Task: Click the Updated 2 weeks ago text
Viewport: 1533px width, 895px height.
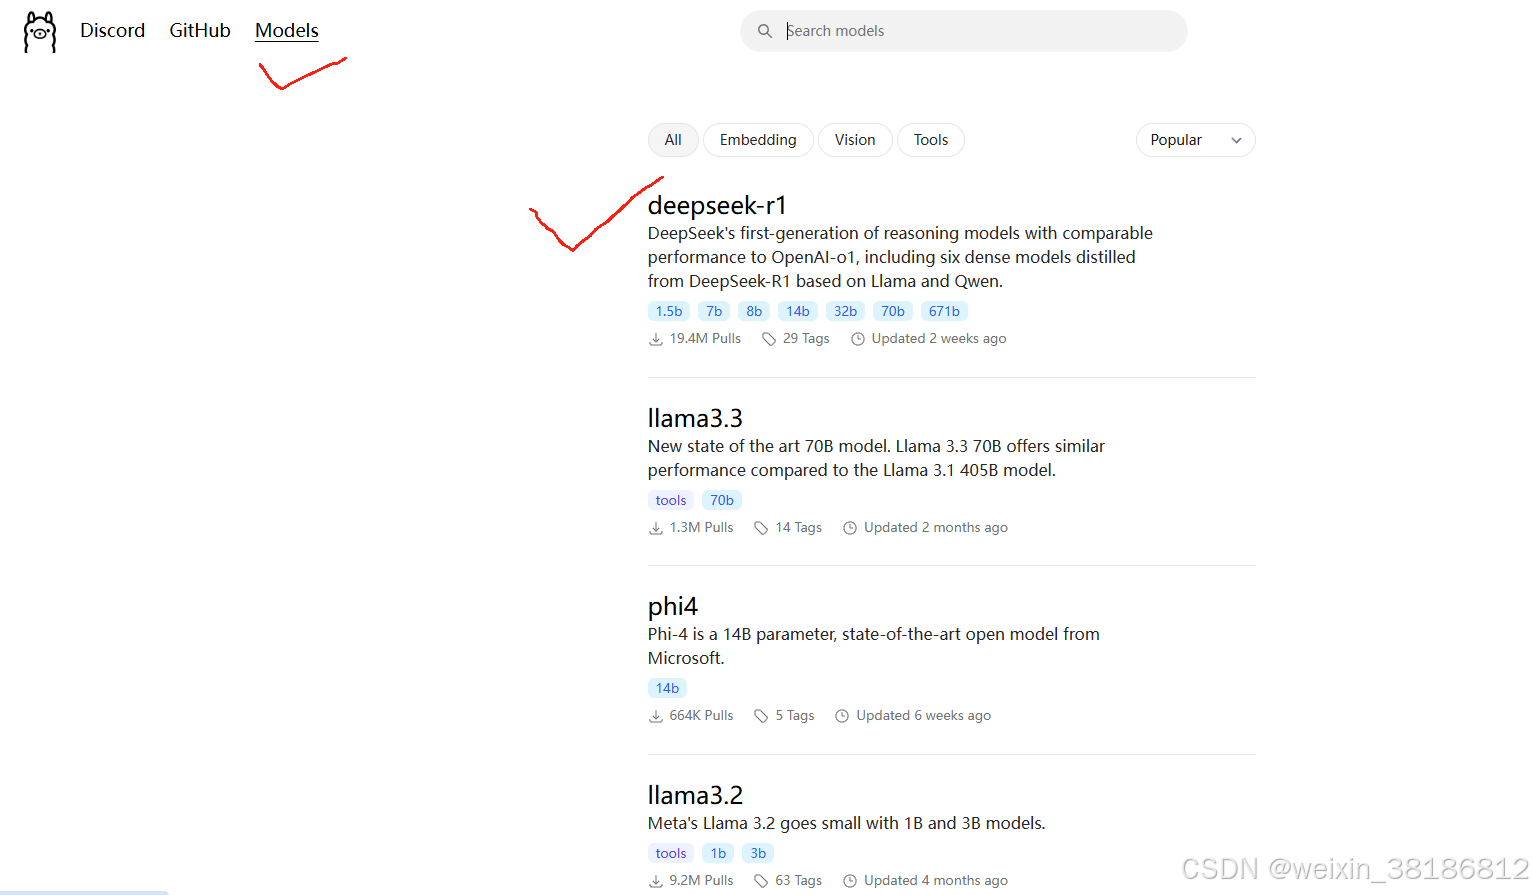Action: (x=939, y=339)
